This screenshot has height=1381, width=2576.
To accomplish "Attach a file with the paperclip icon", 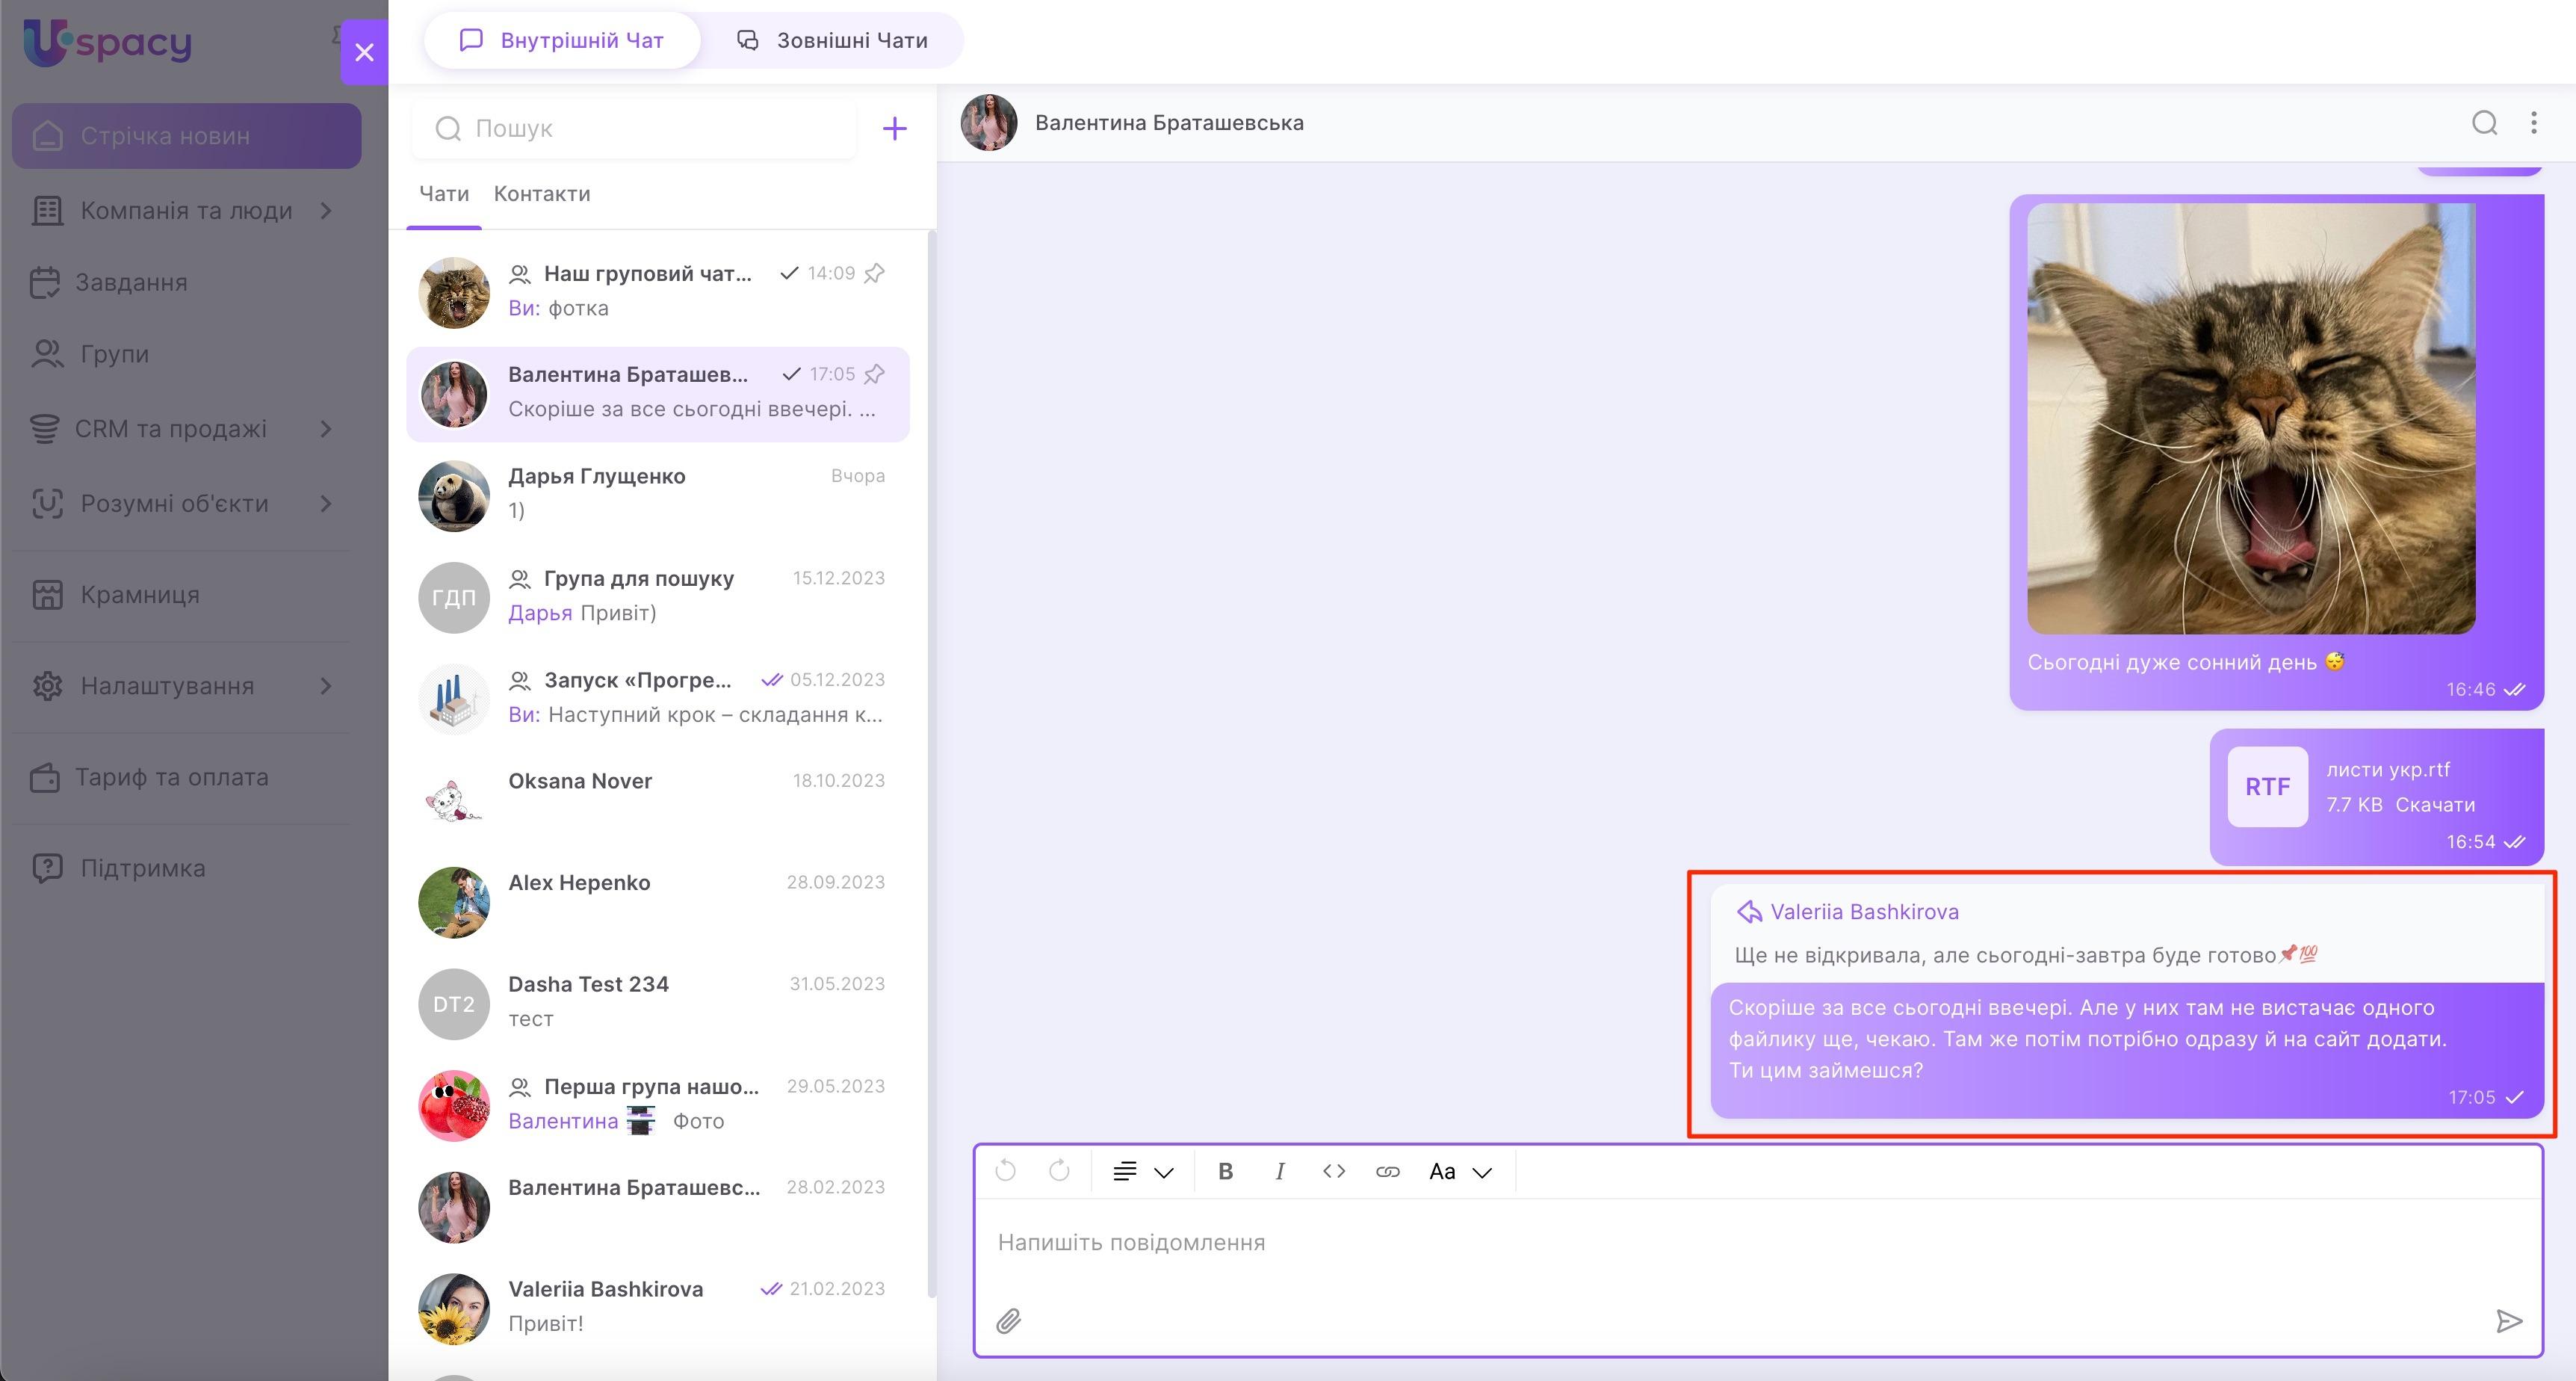I will pos(1008,1321).
